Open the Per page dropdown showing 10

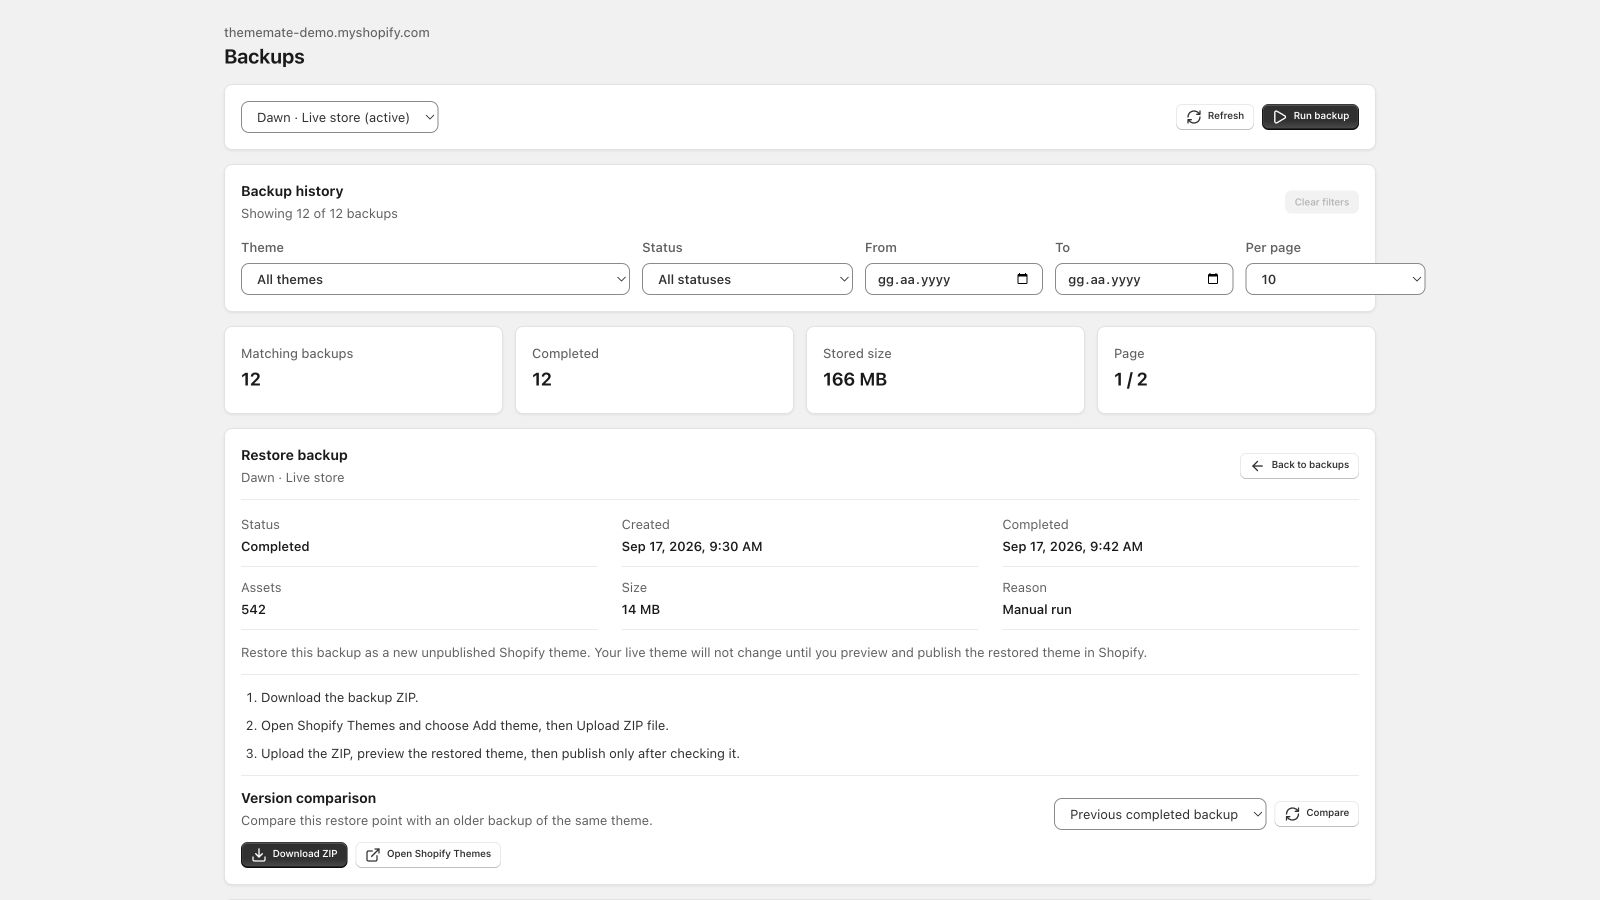tap(1335, 279)
